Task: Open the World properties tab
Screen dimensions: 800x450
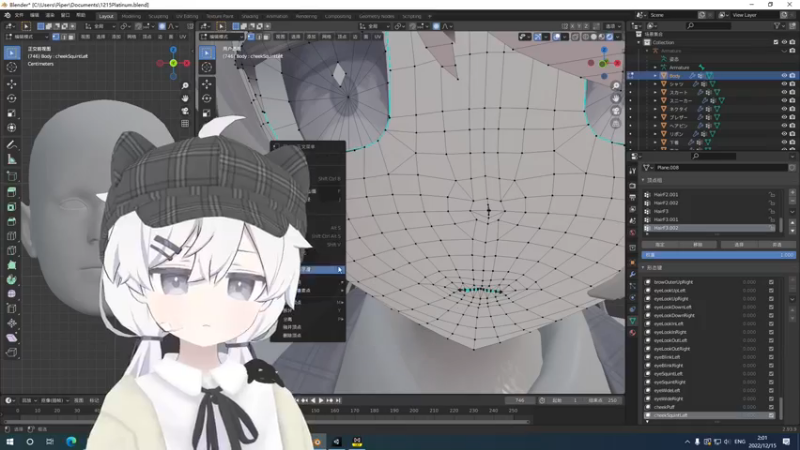Action: 633,233
